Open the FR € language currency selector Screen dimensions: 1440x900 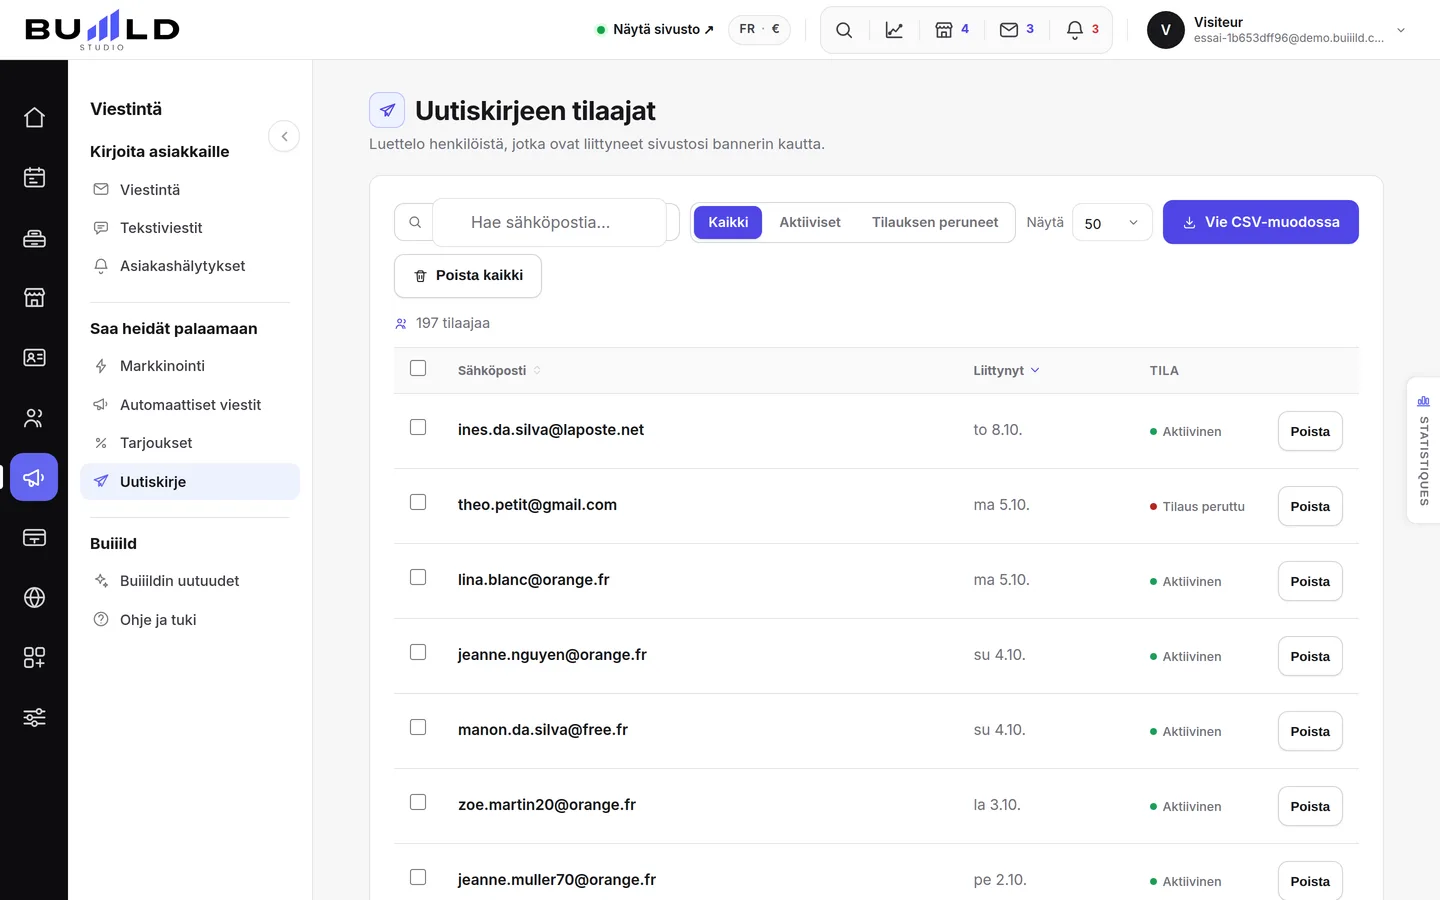[759, 29]
